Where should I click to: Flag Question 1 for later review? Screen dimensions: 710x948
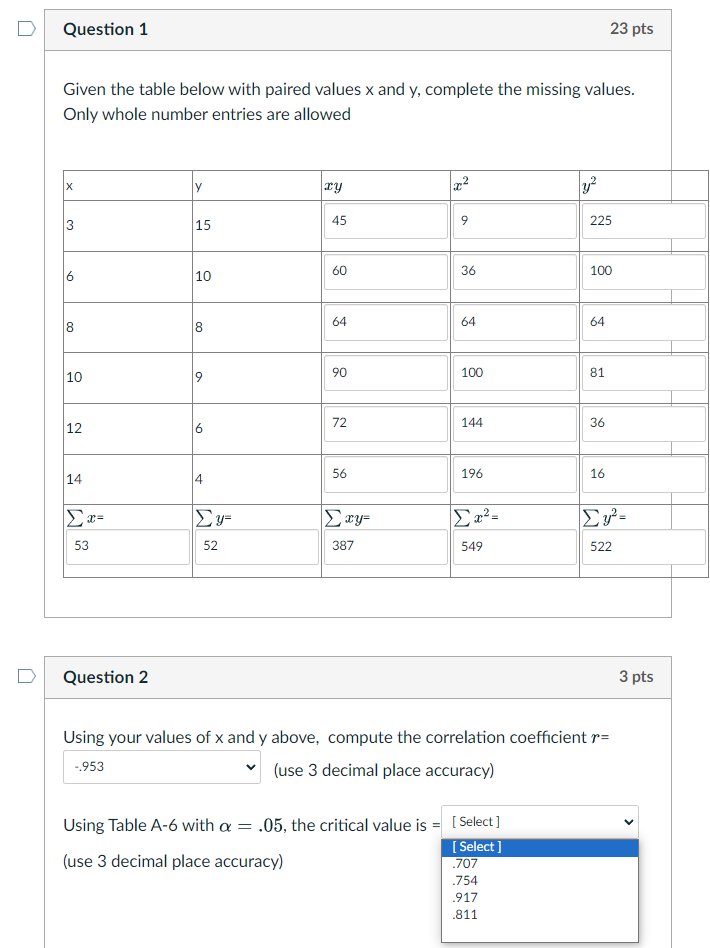[25, 29]
